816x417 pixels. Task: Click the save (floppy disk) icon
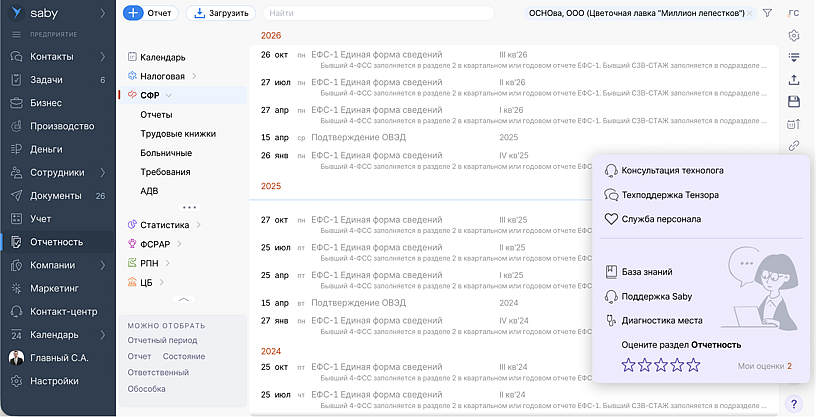click(x=794, y=101)
